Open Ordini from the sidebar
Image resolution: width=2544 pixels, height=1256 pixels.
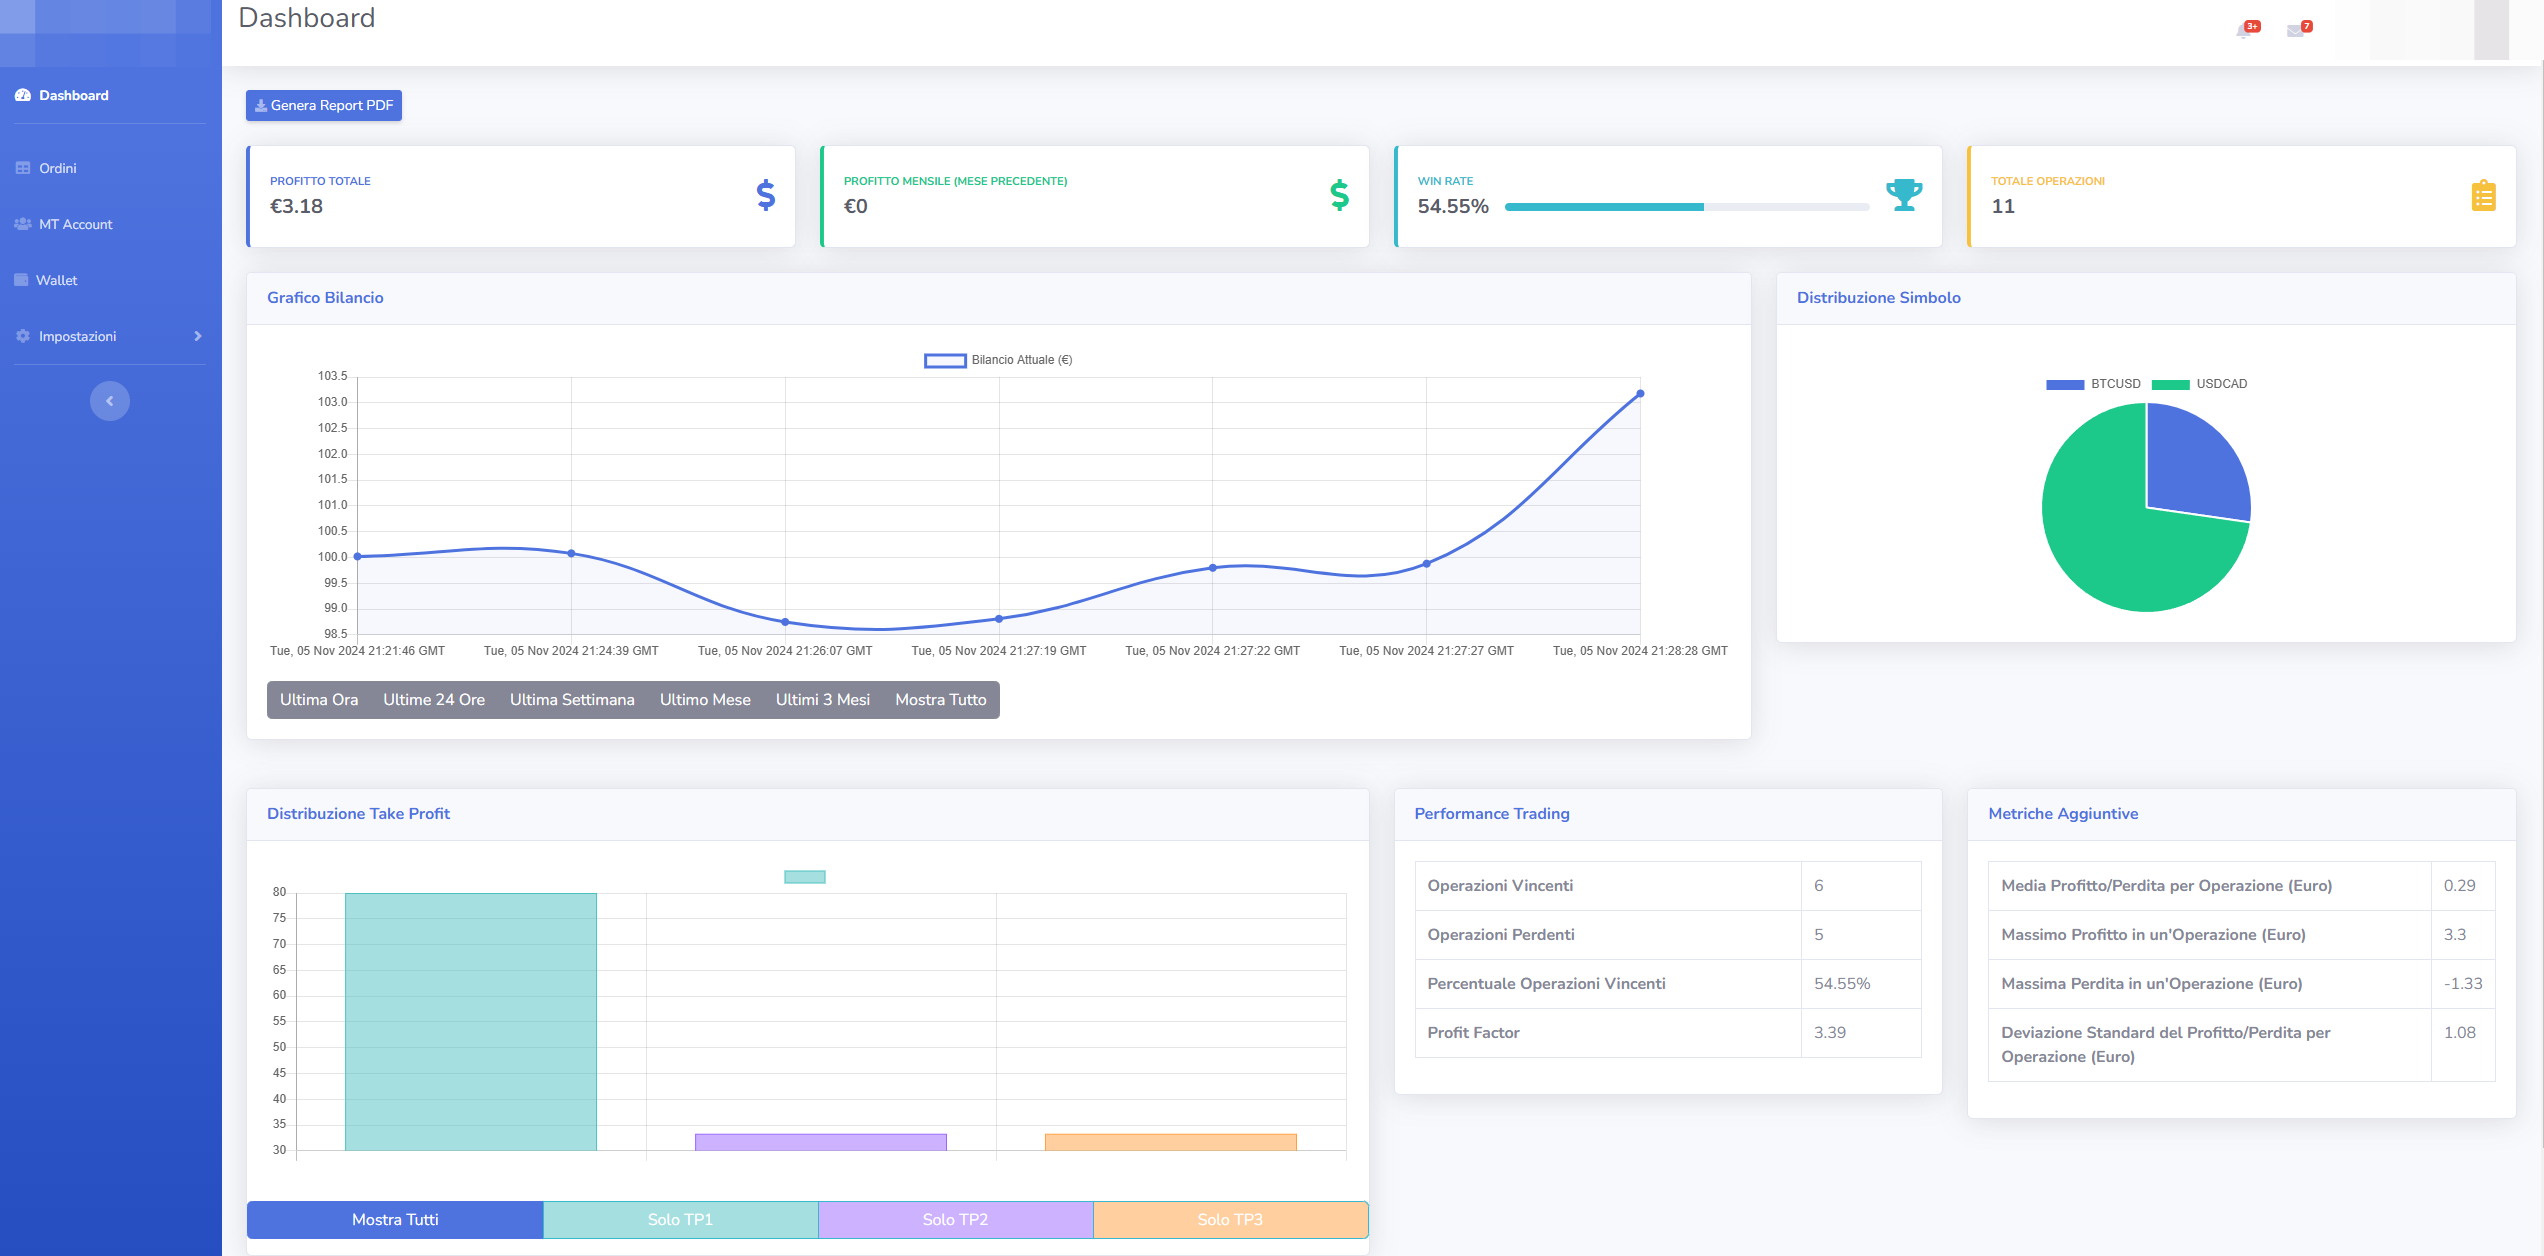coord(57,168)
